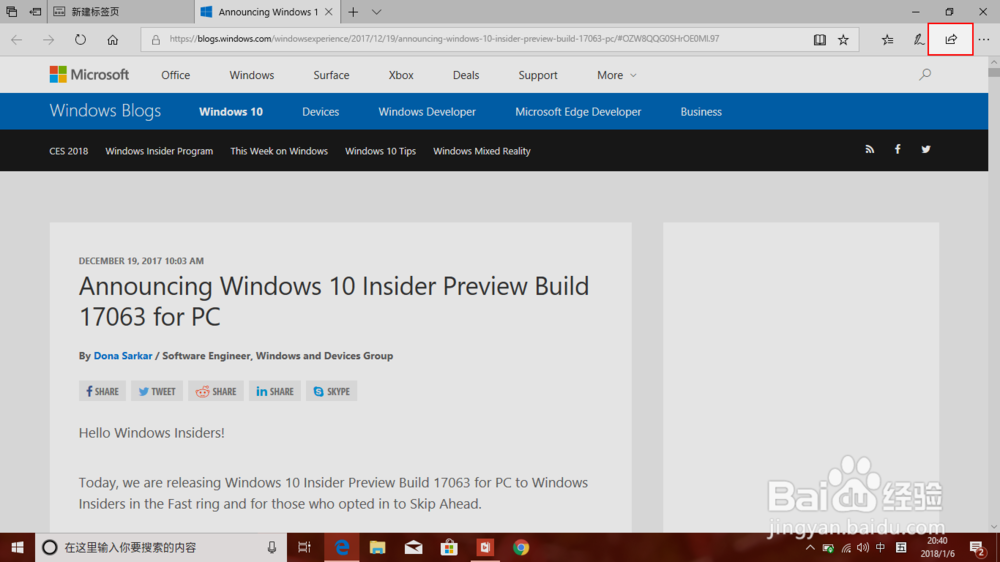Click the Back navigation arrow
The height and width of the screenshot is (562, 1000).
(17, 39)
